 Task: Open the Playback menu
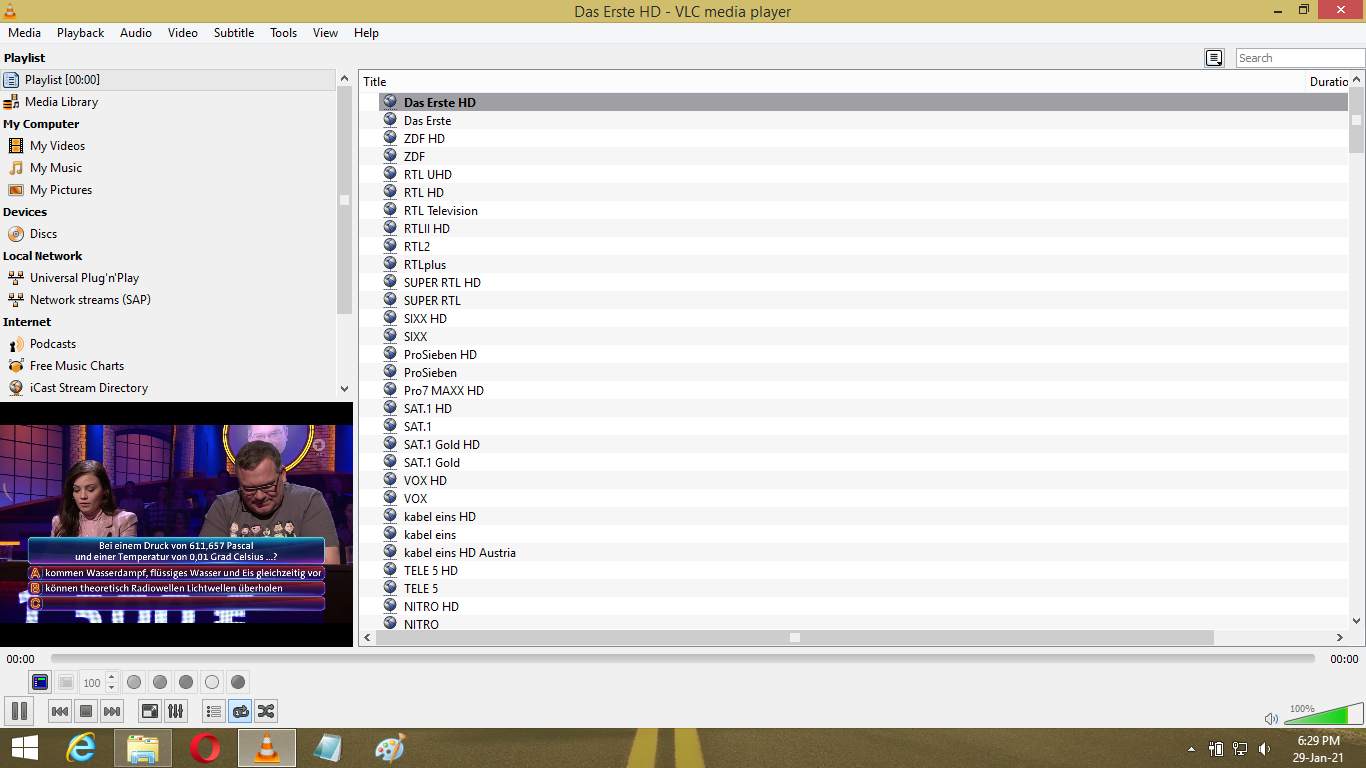click(80, 33)
